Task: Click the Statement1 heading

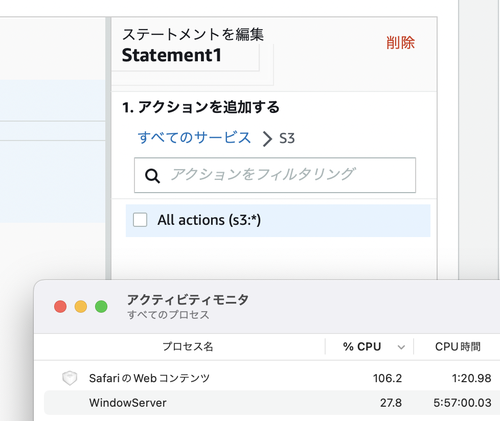Action: (172, 55)
